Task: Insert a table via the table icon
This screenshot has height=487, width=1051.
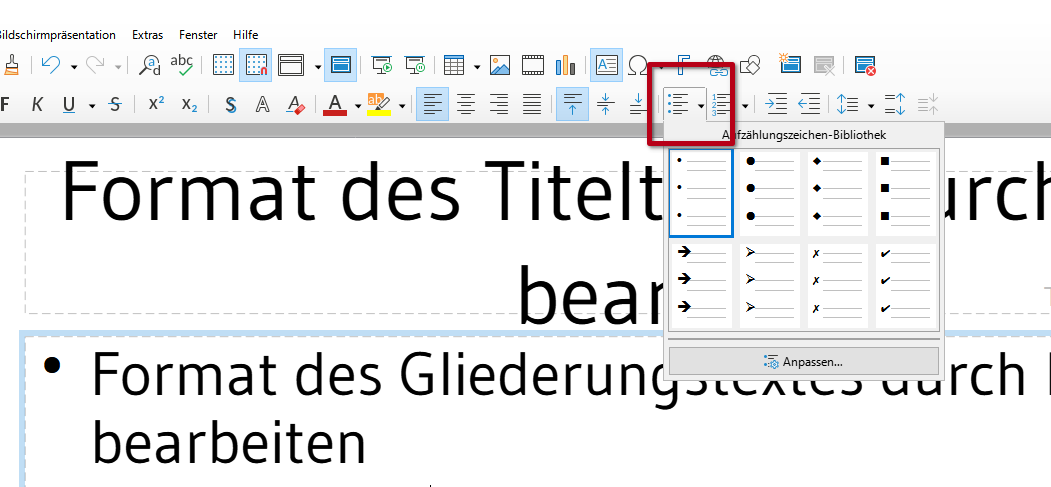Action: coord(454,65)
